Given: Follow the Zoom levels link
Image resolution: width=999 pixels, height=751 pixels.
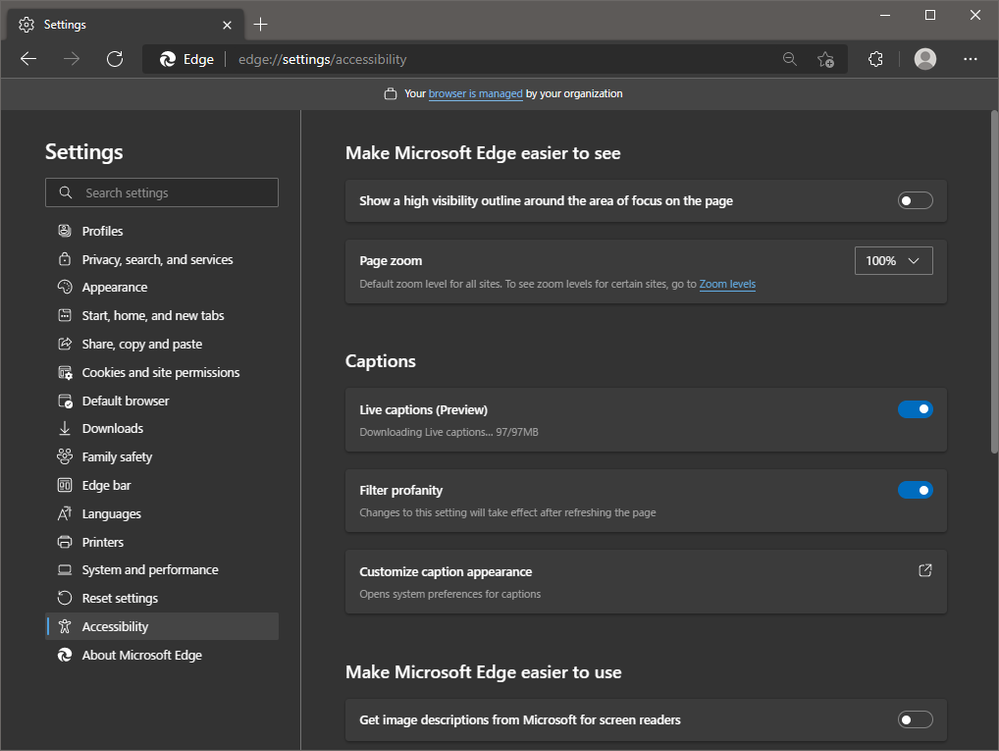Looking at the screenshot, I should pos(727,284).
